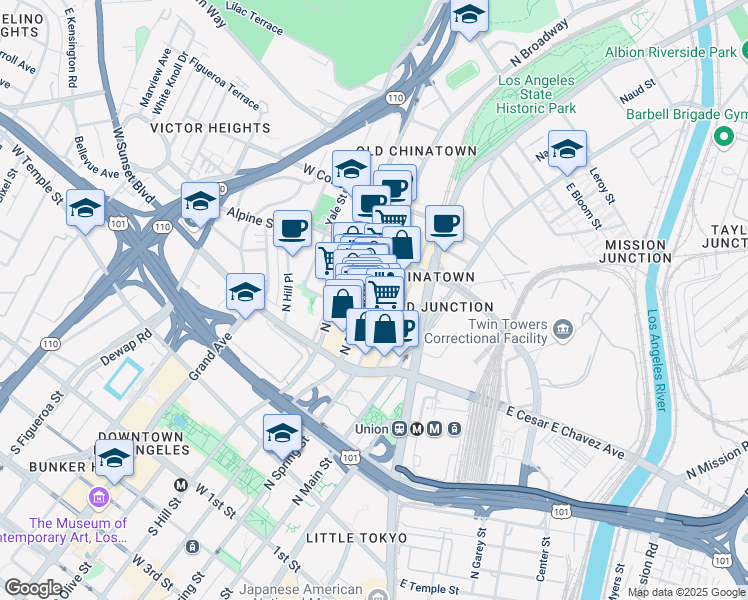Select the Downtown Los Angeles label

click(141, 444)
